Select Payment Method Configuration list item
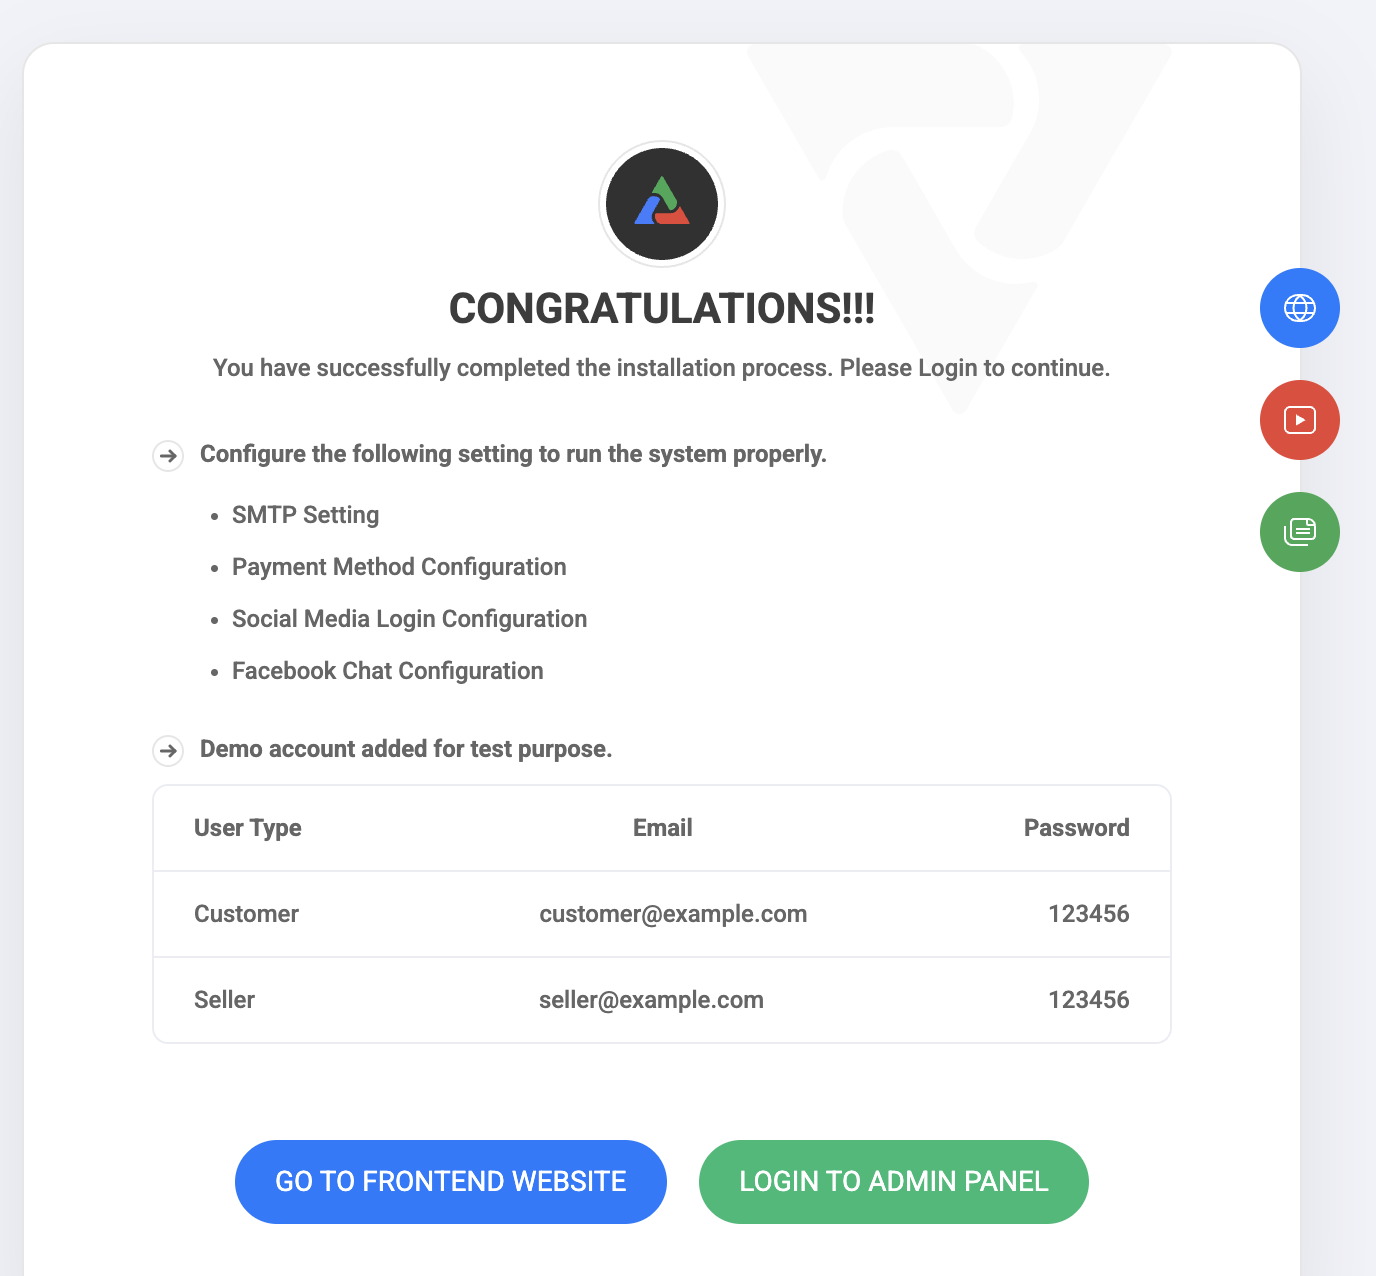1376x1276 pixels. 399,567
